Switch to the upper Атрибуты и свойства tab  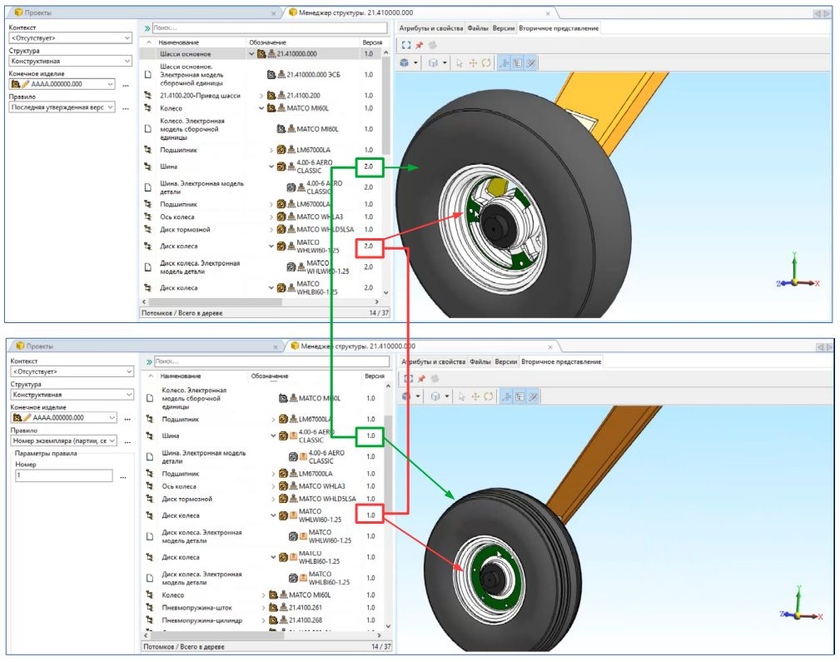click(x=432, y=28)
